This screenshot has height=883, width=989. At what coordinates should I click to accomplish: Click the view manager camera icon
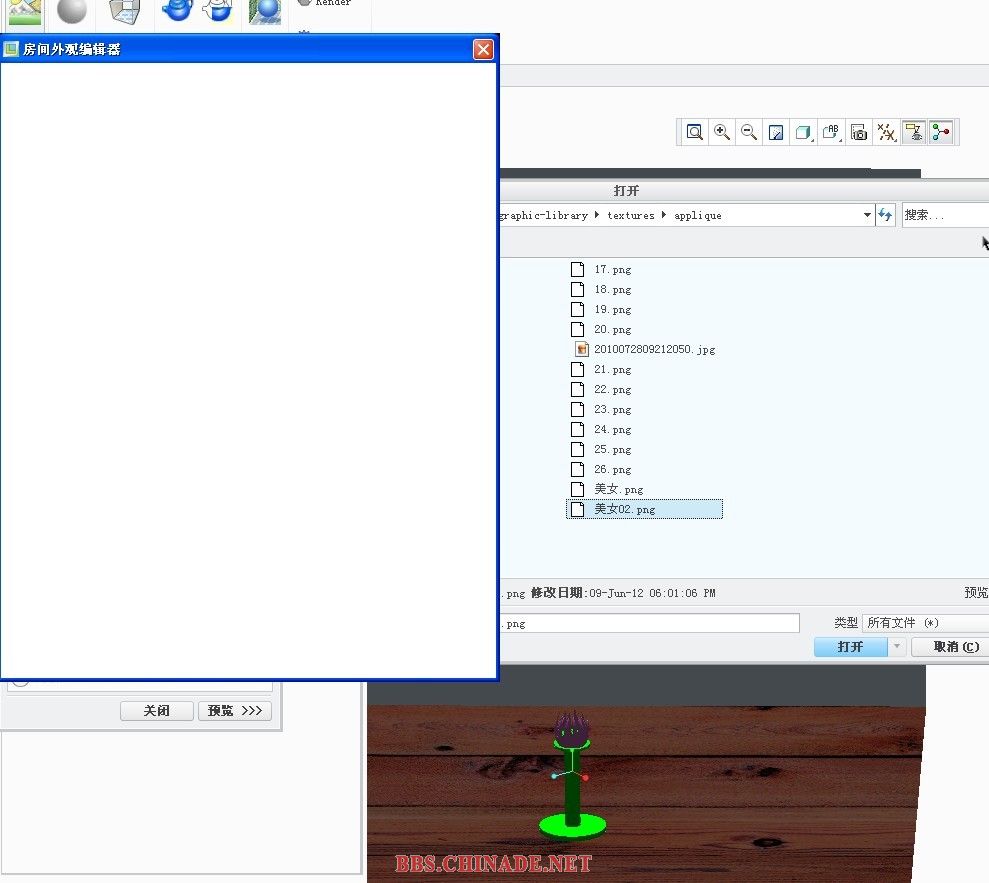click(x=858, y=132)
